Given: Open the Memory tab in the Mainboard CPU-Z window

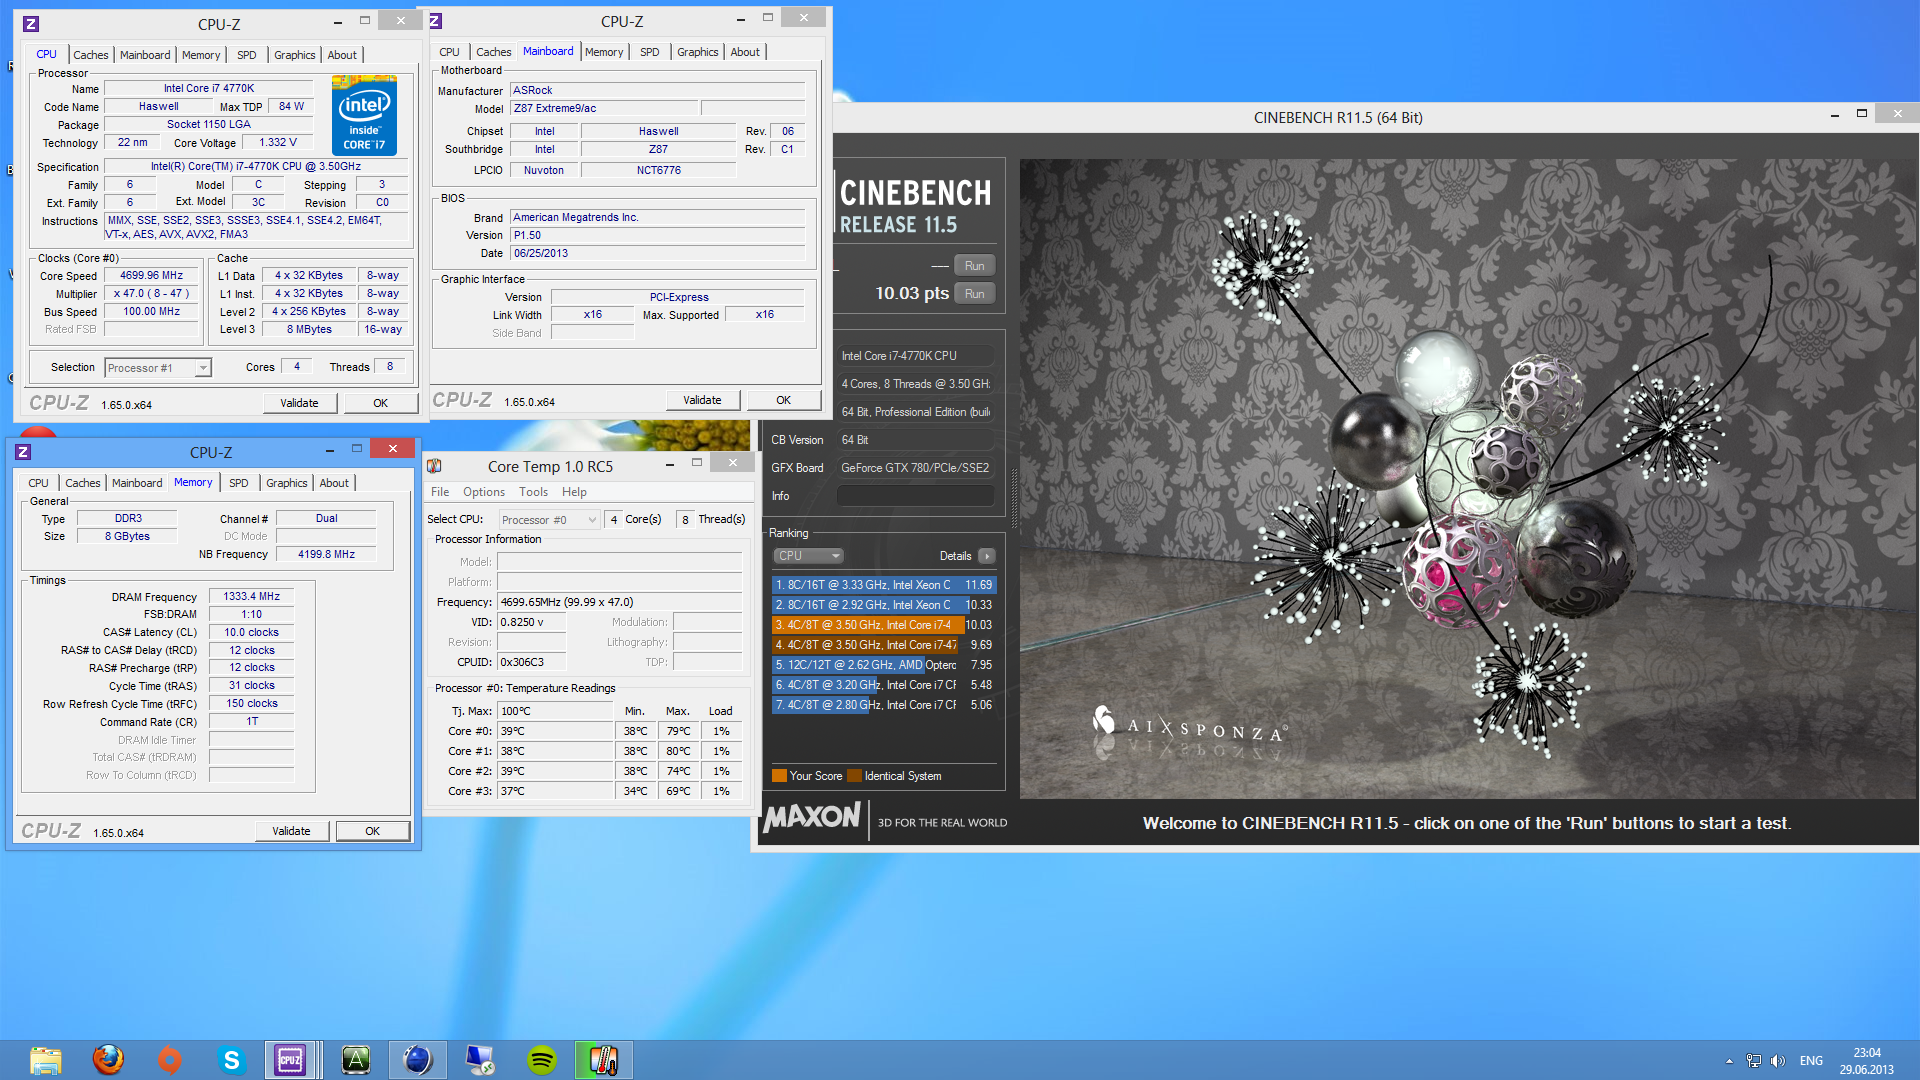Looking at the screenshot, I should [x=604, y=52].
